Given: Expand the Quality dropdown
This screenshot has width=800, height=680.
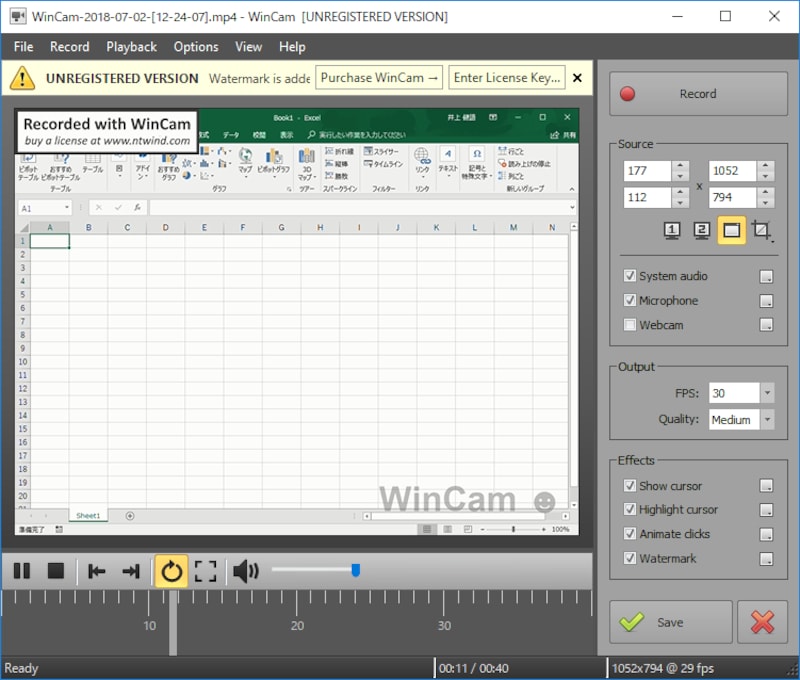Looking at the screenshot, I should 766,420.
